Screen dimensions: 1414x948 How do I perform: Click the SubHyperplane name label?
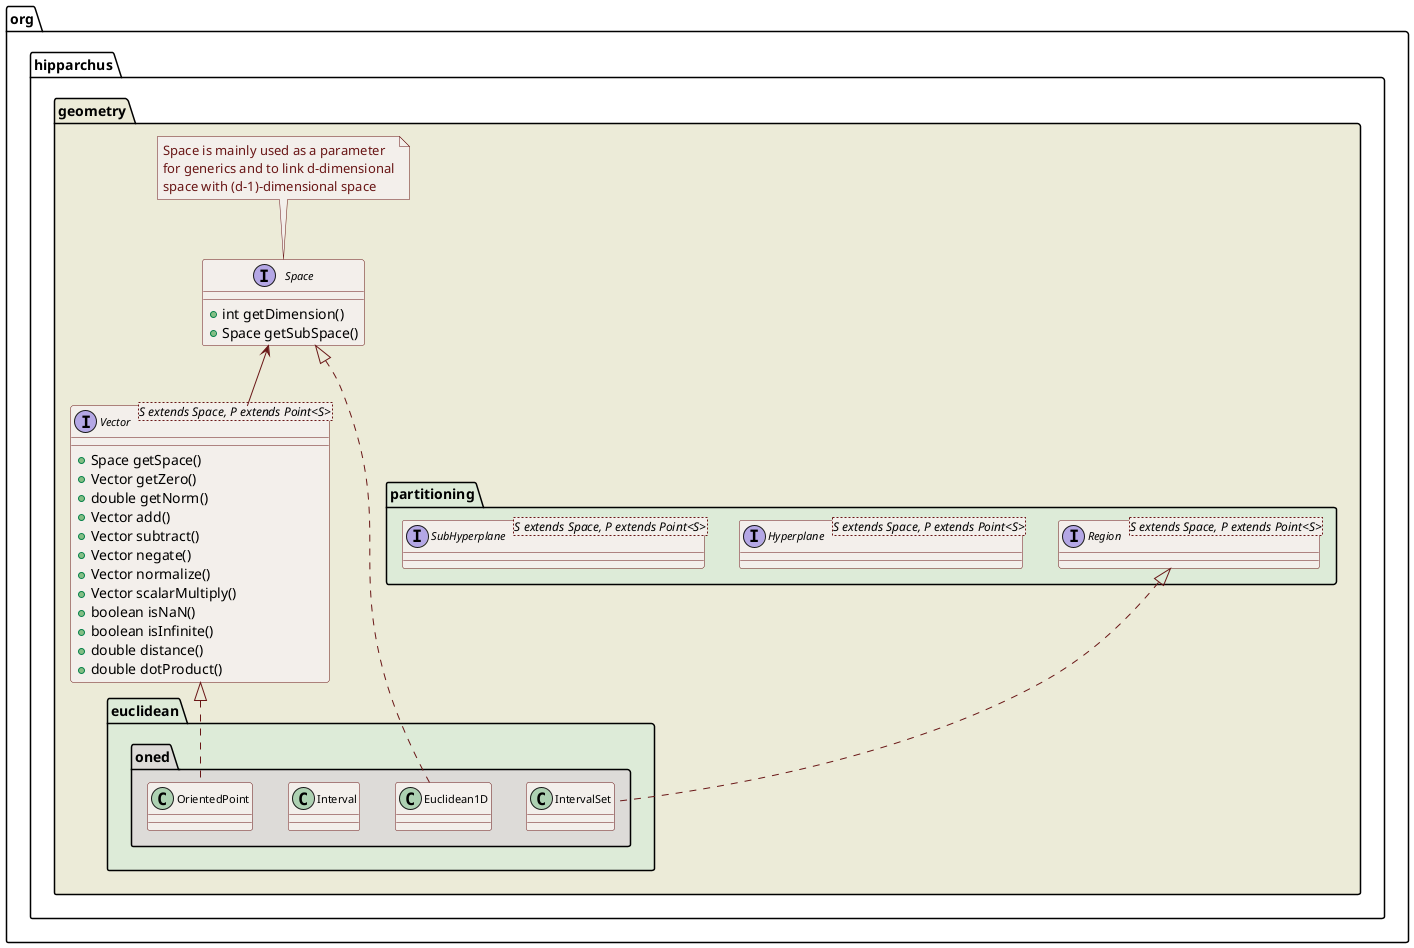[469, 537]
